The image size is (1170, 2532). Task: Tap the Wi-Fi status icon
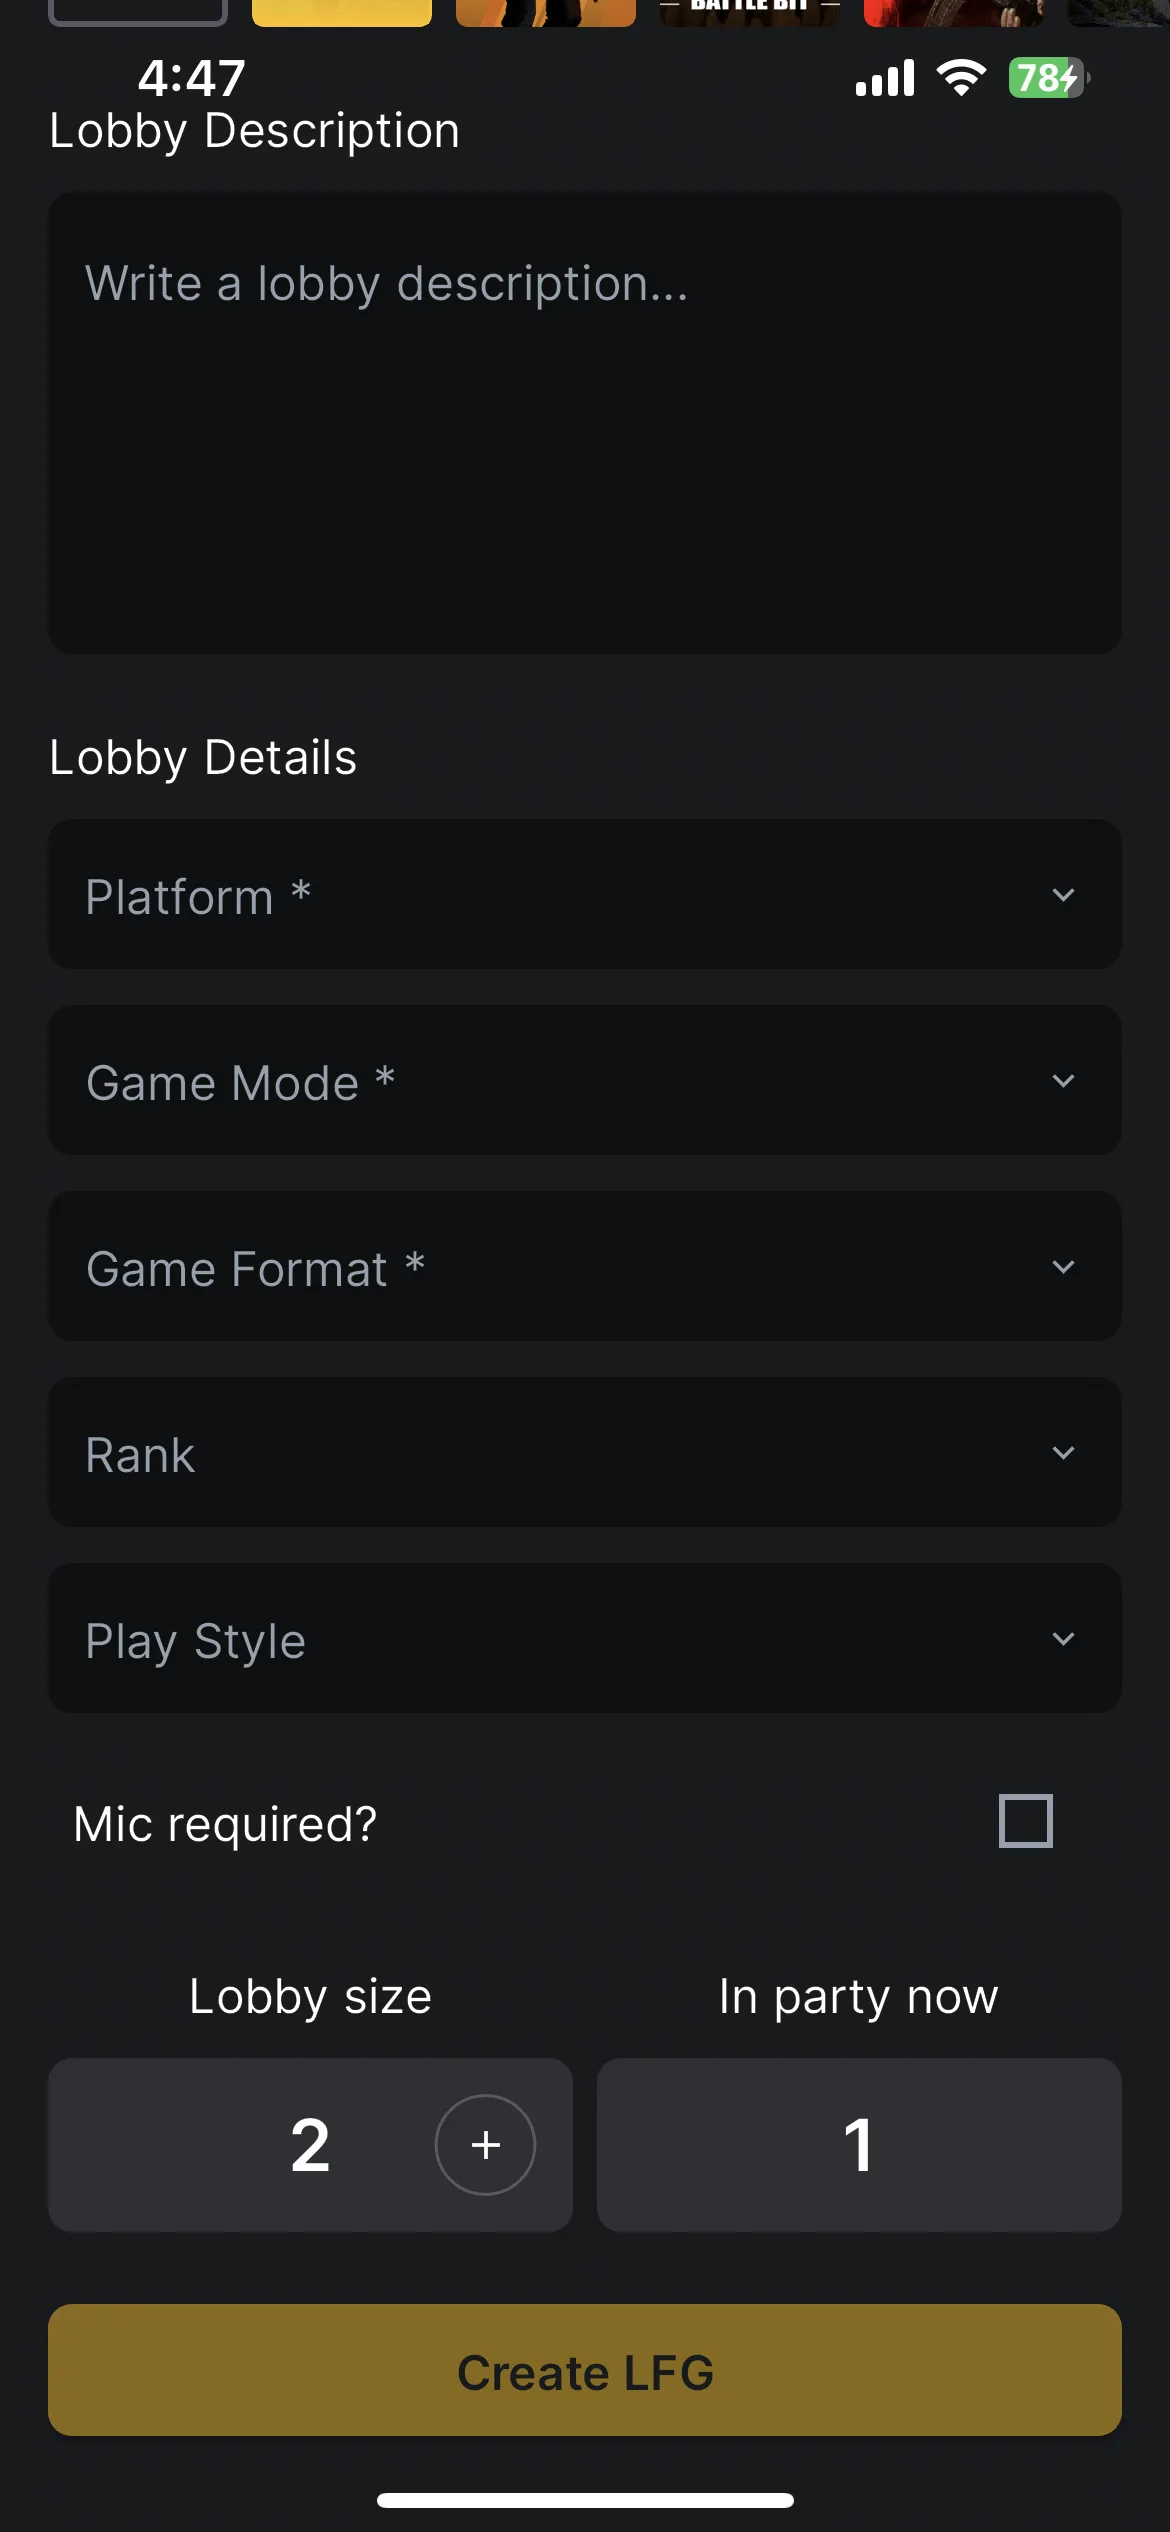[x=961, y=77]
